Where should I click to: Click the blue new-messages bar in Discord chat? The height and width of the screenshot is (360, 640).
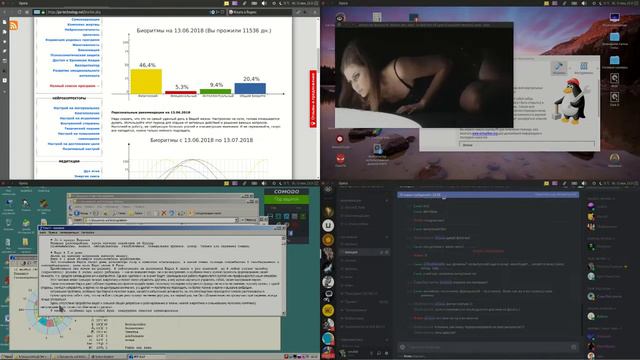488,195
